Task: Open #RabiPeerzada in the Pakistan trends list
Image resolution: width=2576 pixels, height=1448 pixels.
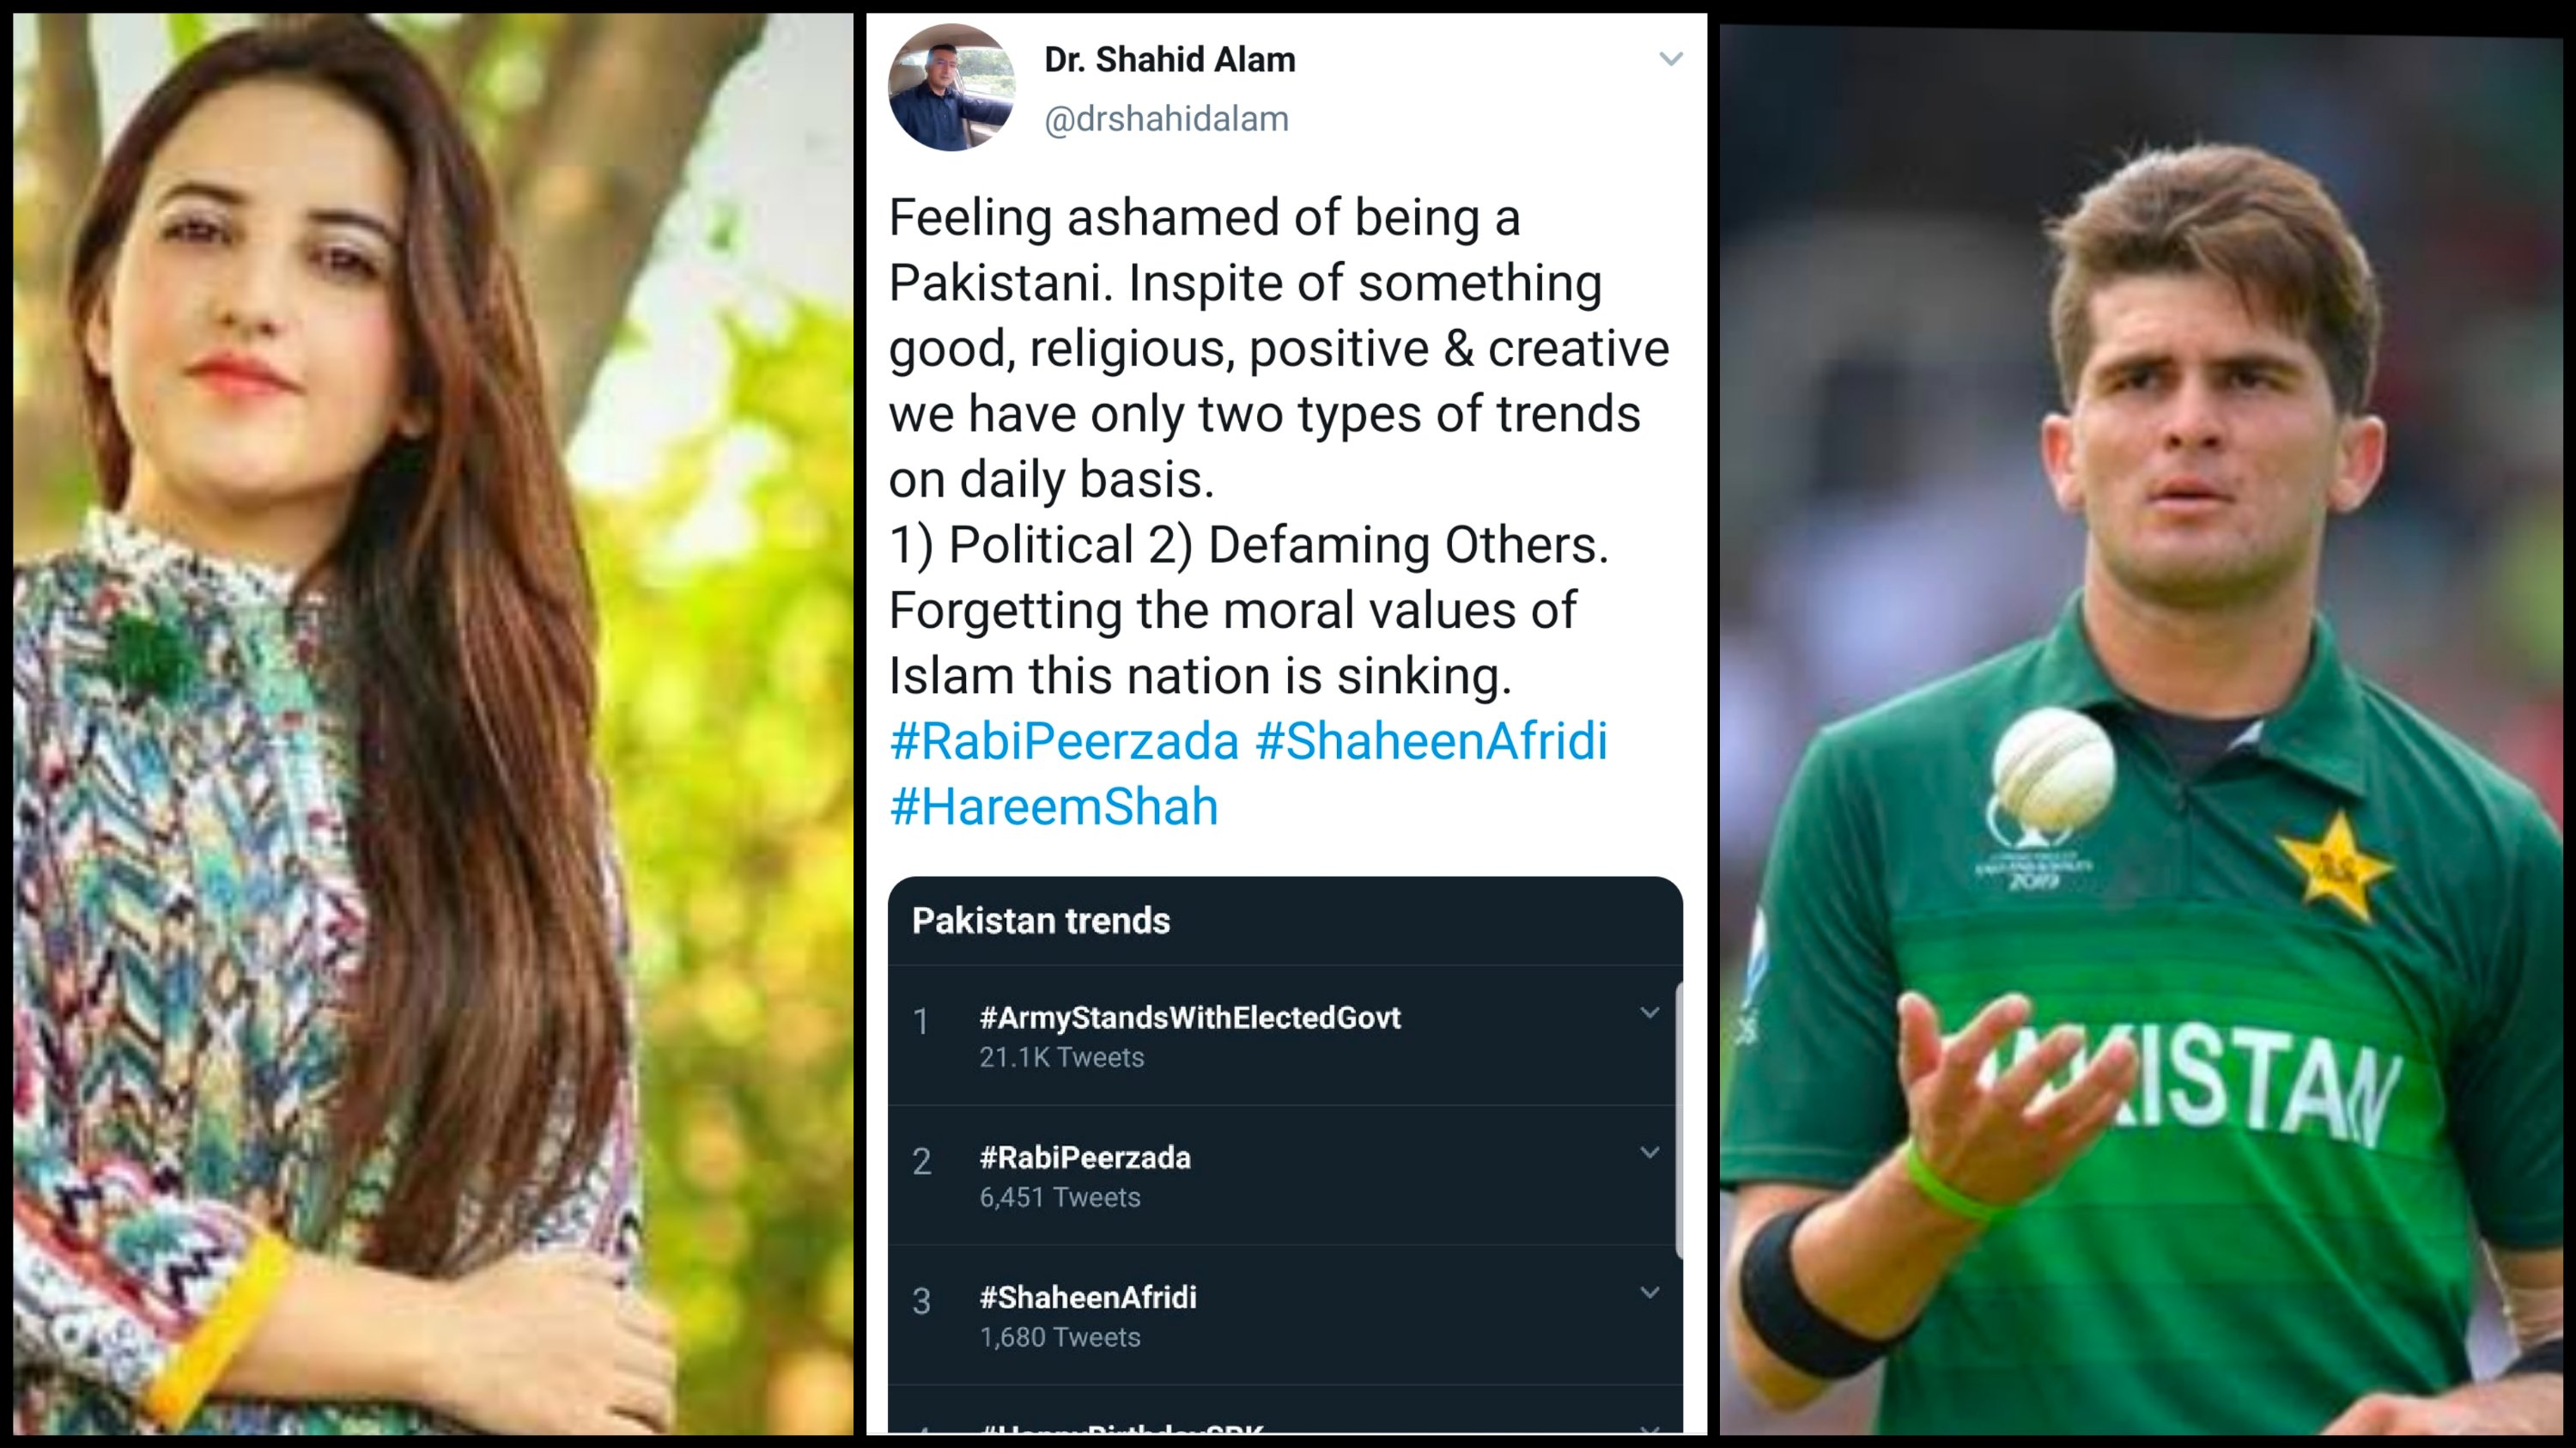Action: (1085, 1158)
